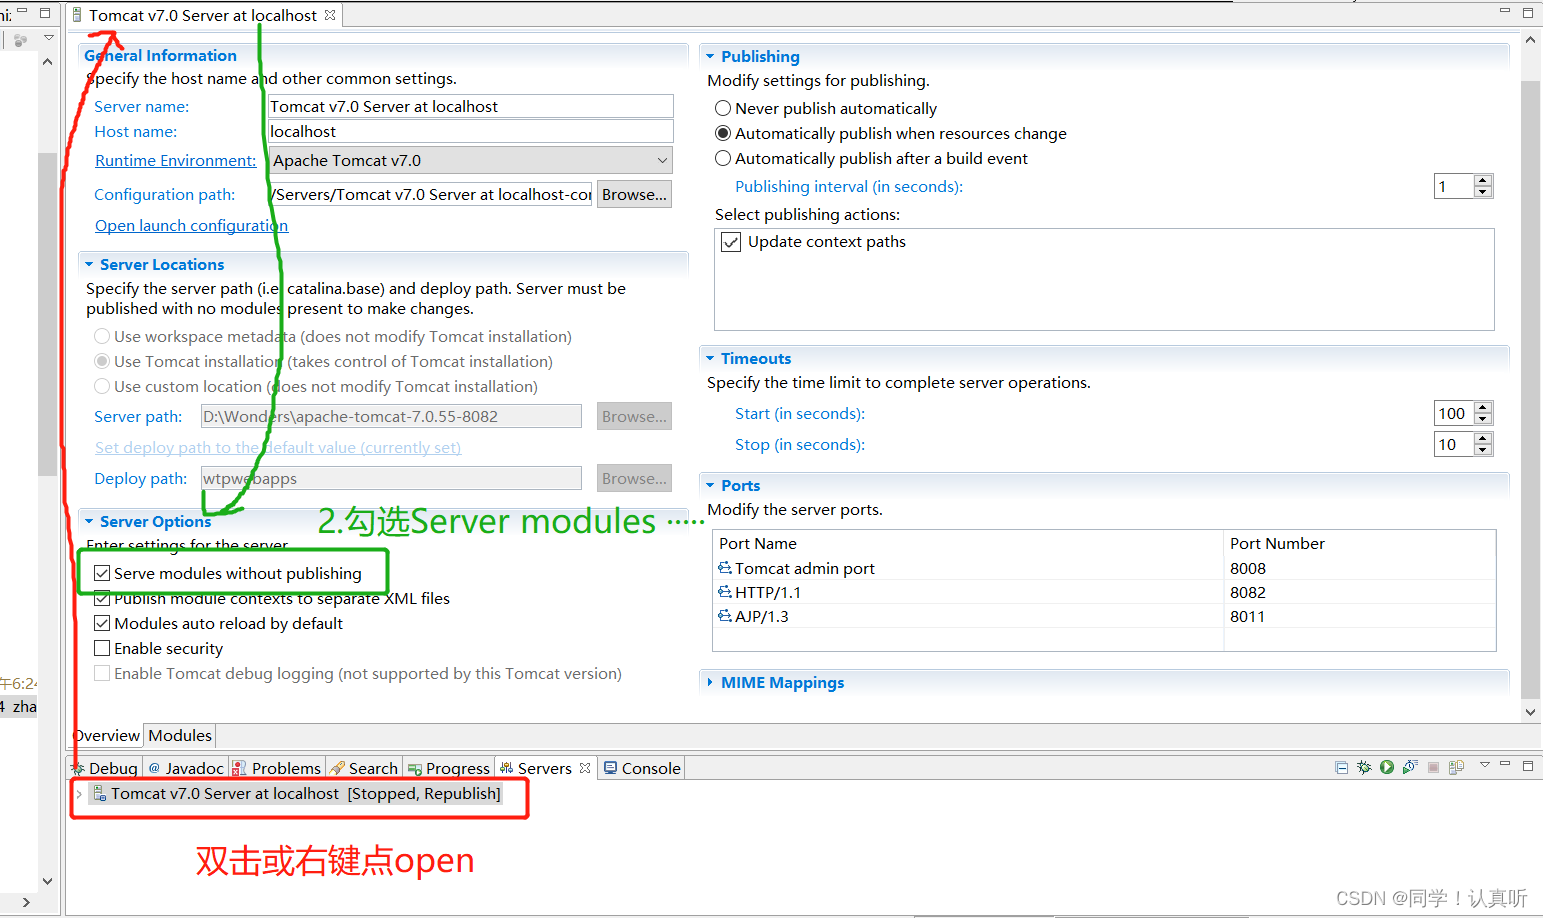Select Automatically publish when resources change

point(723,133)
